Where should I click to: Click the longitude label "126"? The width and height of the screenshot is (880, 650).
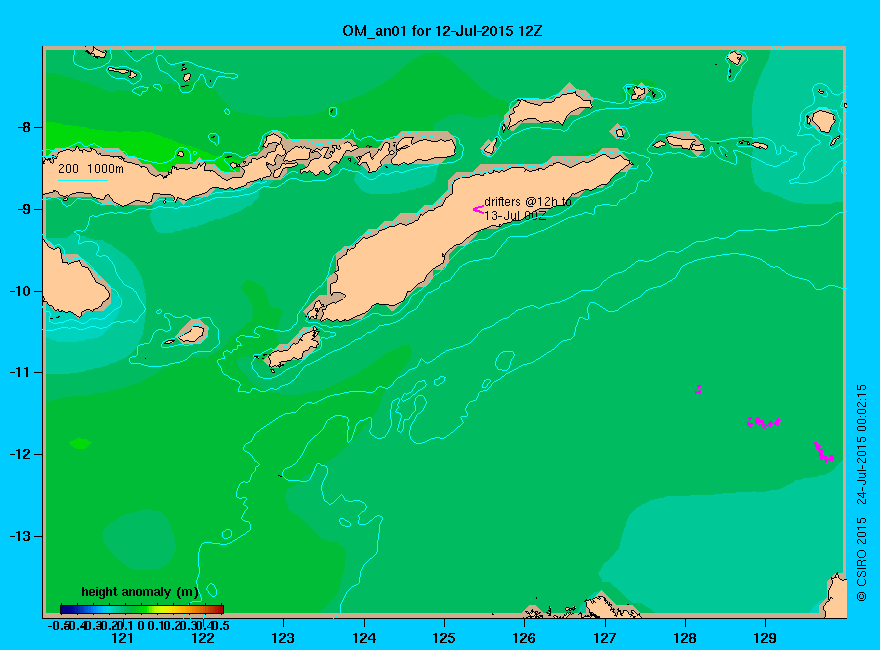[x=524, y=638]
